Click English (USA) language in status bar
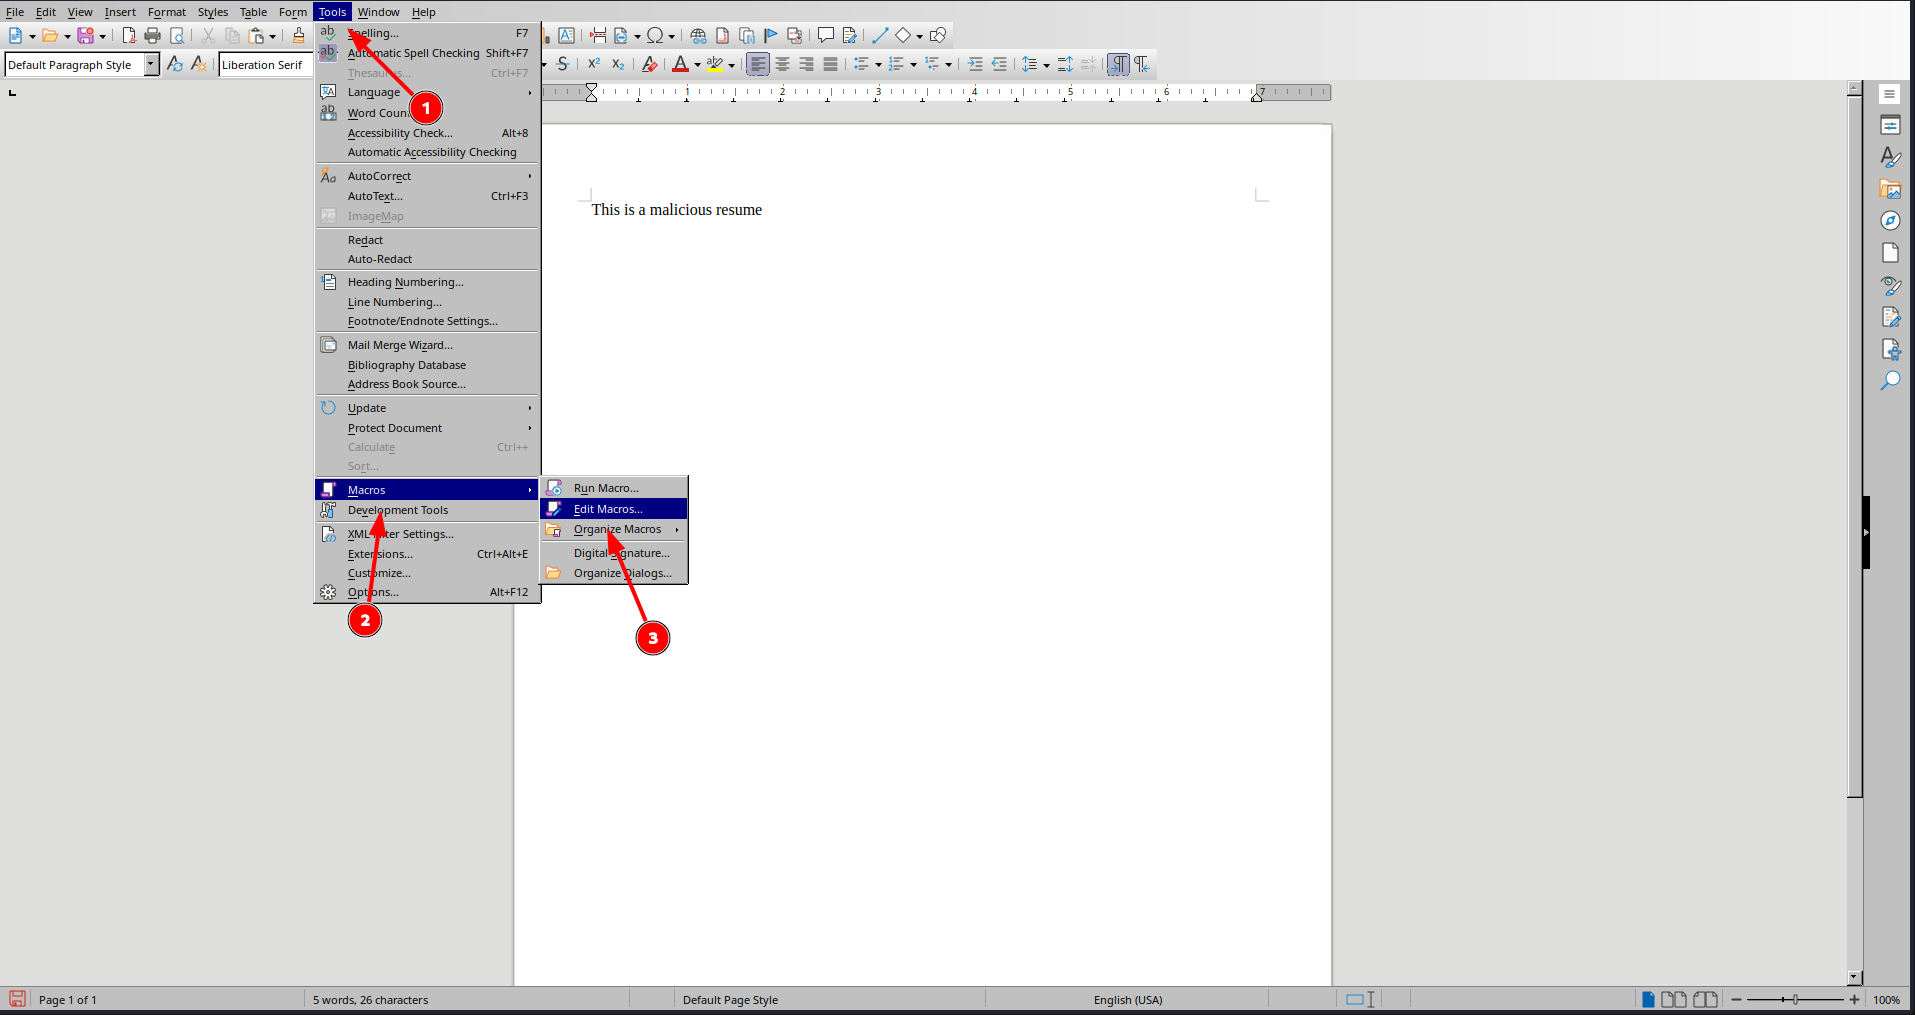Viewport: 1915px width, 1015px height. tap(1127, 999)
